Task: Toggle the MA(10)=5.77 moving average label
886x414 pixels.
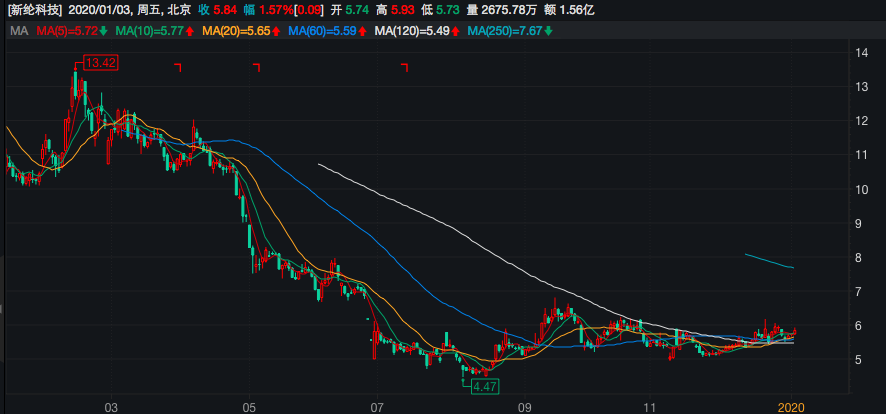Action: (147, 31)
